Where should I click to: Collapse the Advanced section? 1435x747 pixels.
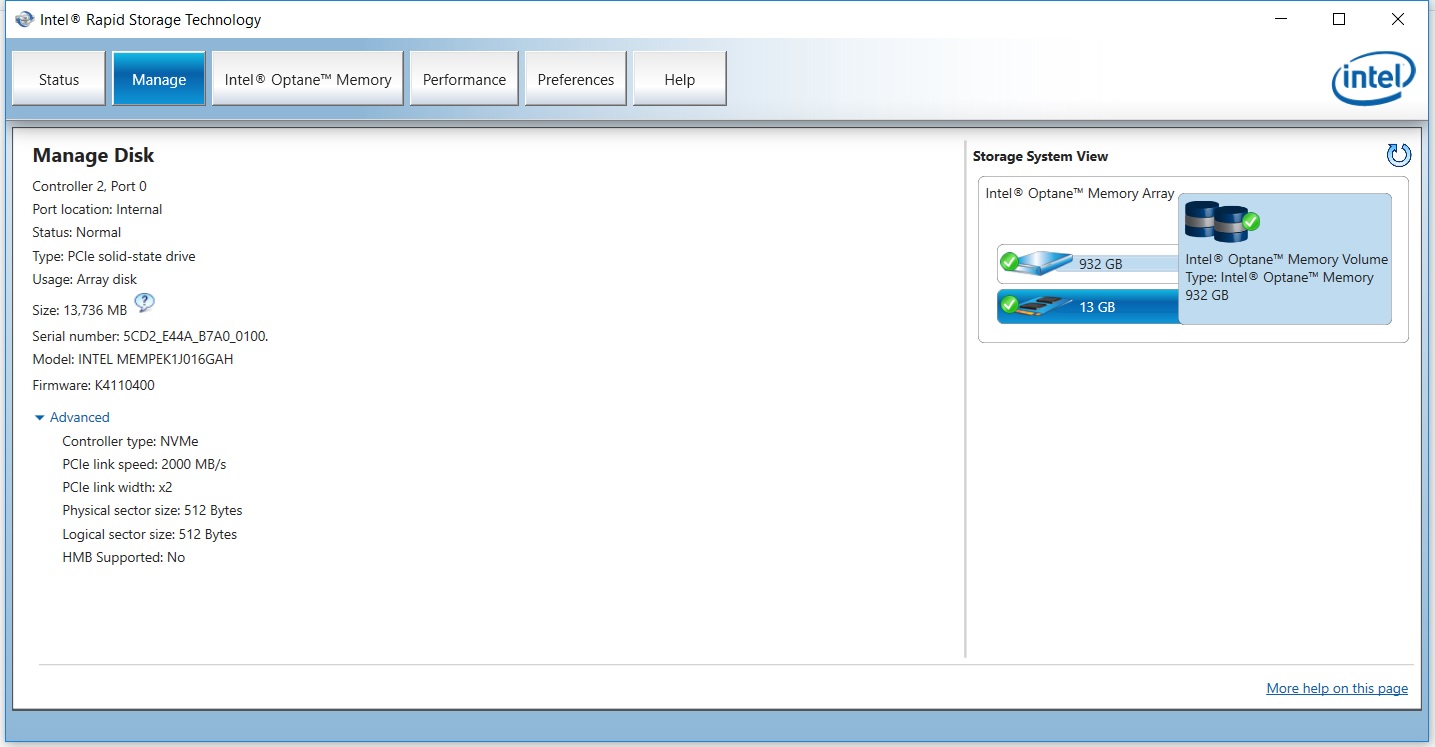[72, 417]
